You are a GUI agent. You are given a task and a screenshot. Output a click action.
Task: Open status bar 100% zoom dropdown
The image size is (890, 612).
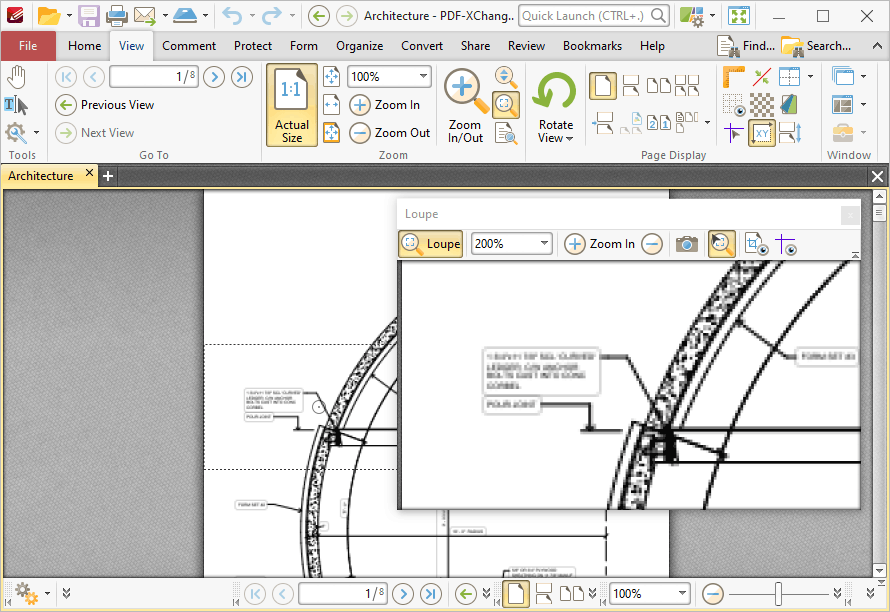coord(682,594)
